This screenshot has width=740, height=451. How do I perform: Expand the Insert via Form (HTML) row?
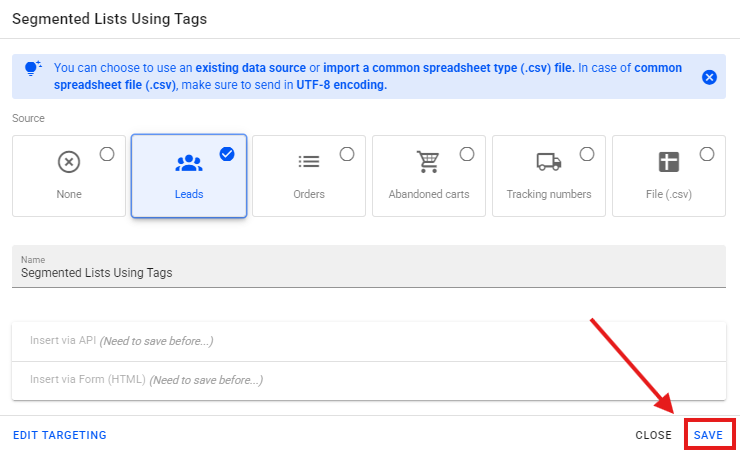click(368, 380)
